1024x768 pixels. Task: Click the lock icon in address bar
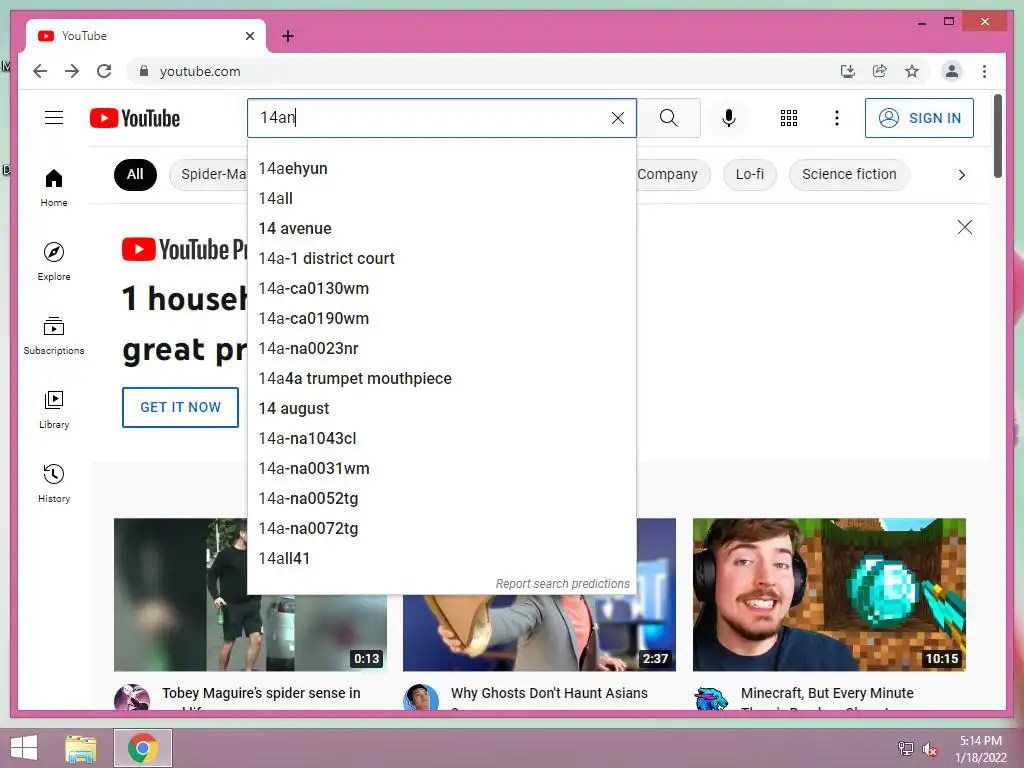(144, 71)
